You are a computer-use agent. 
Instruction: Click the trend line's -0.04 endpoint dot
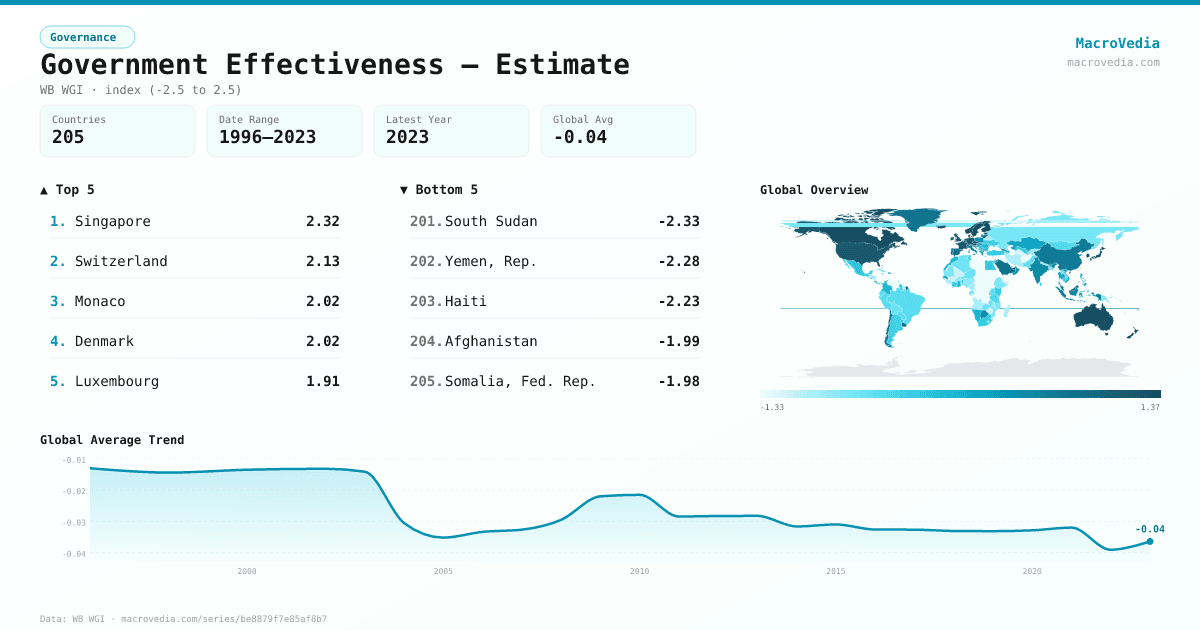1149,541
